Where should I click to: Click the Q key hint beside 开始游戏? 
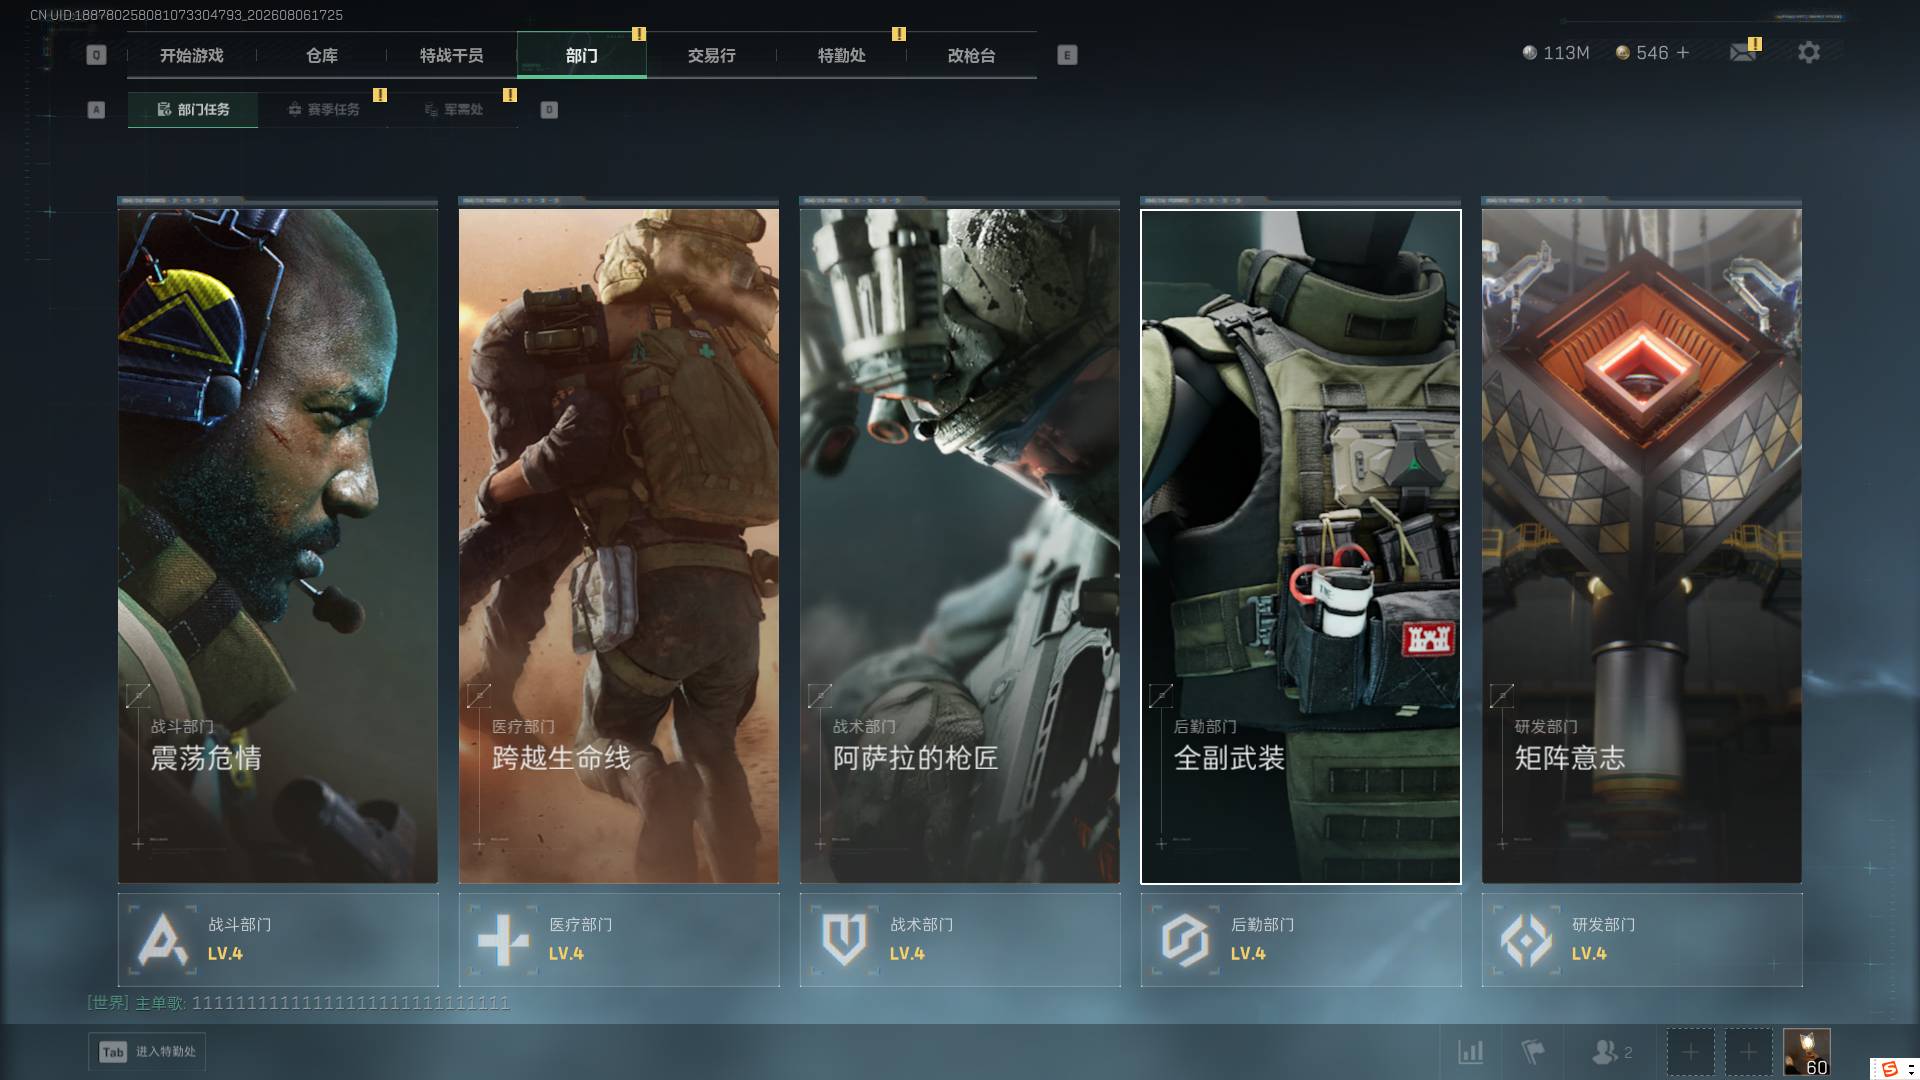click(96, 55)
